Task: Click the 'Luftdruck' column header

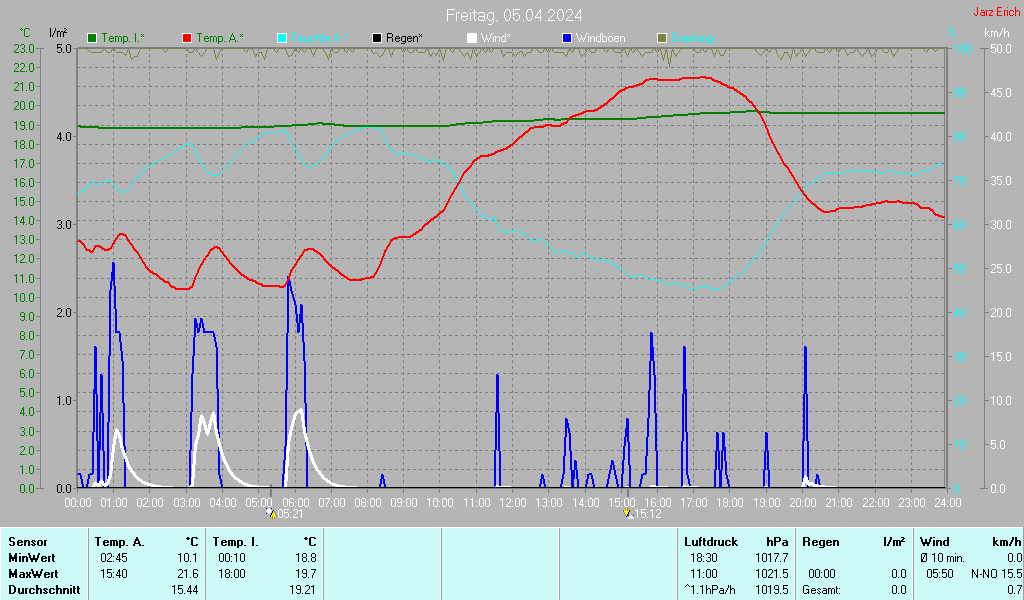Action: click(x=711, y=542)
